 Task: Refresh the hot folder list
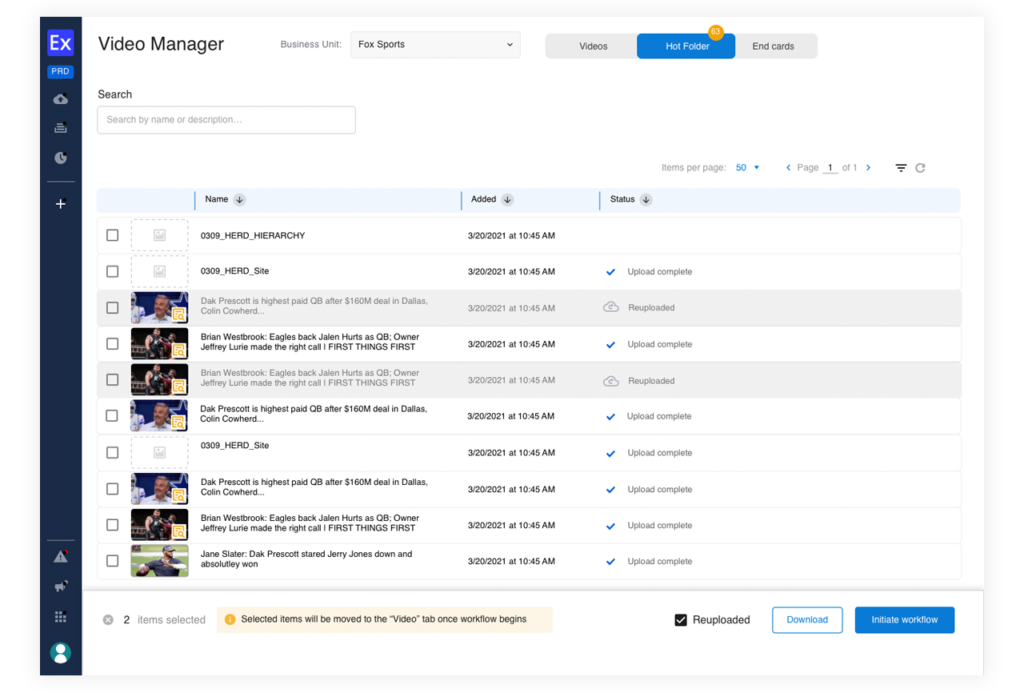coord(920,168)
